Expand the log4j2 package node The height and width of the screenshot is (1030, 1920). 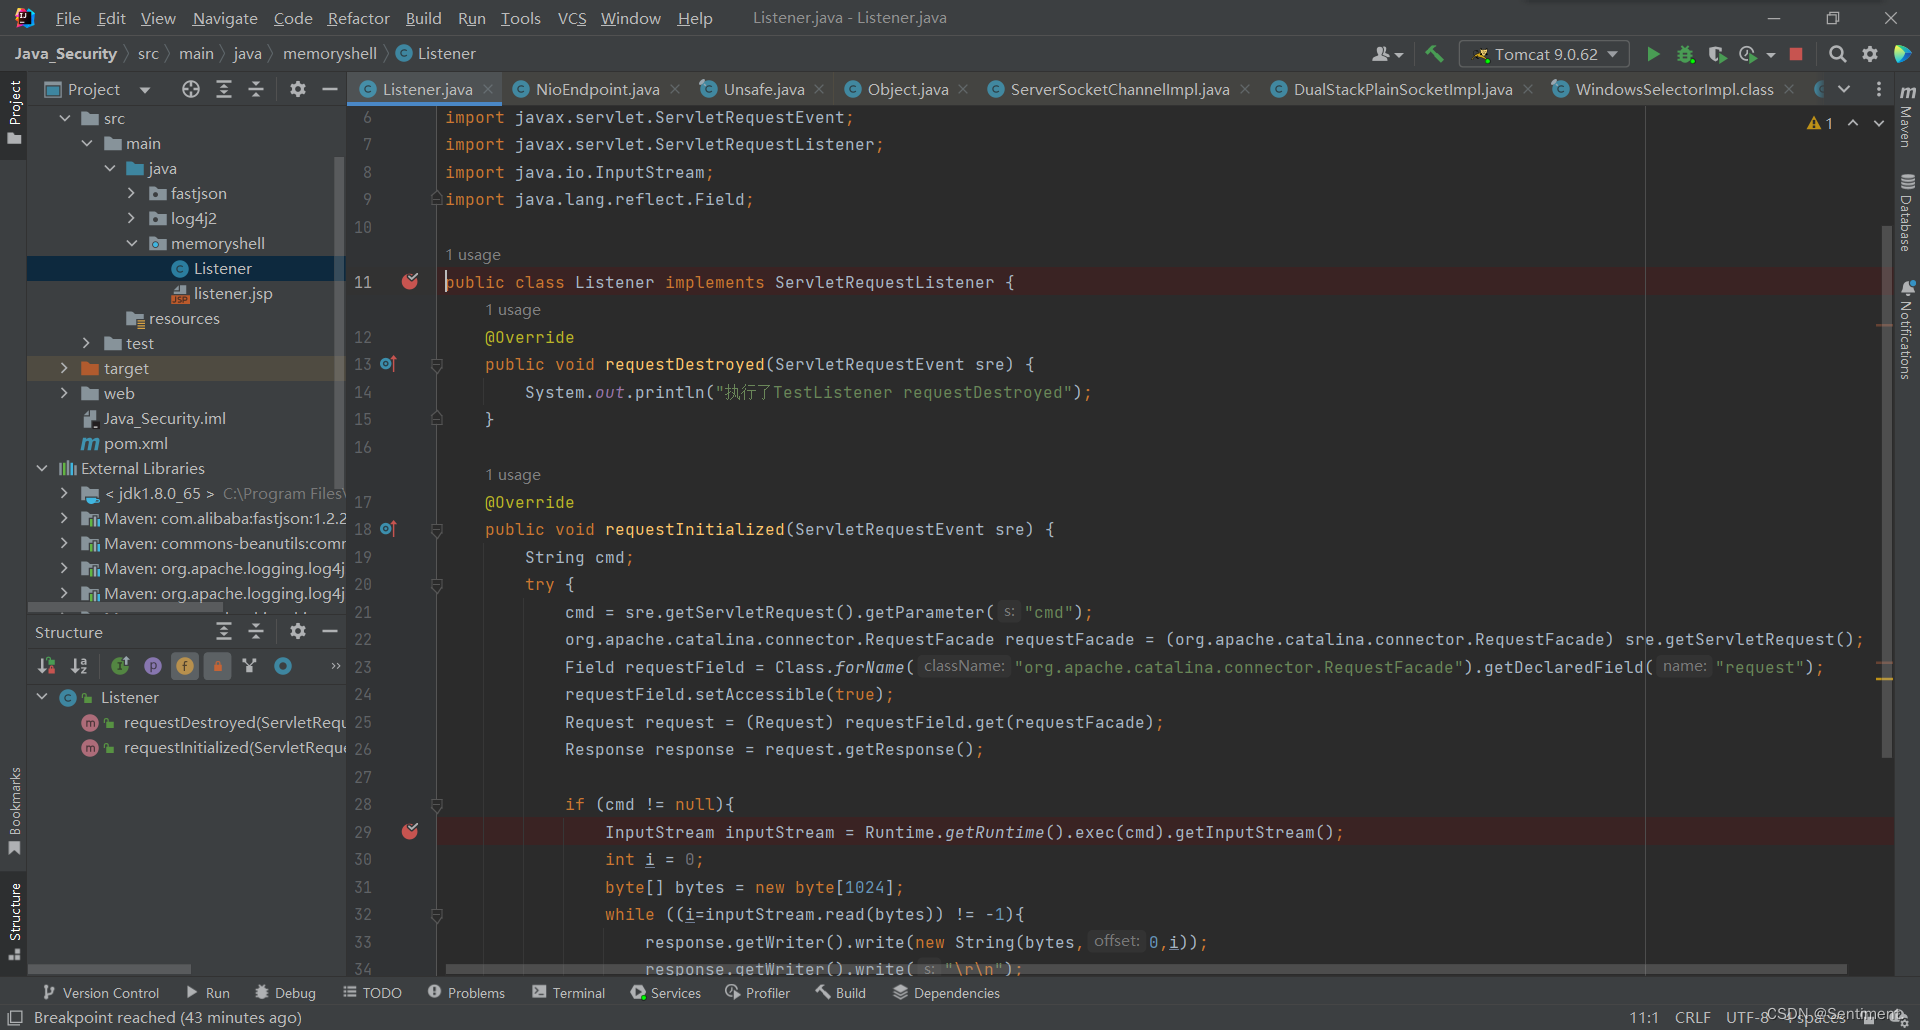(131, 218)
